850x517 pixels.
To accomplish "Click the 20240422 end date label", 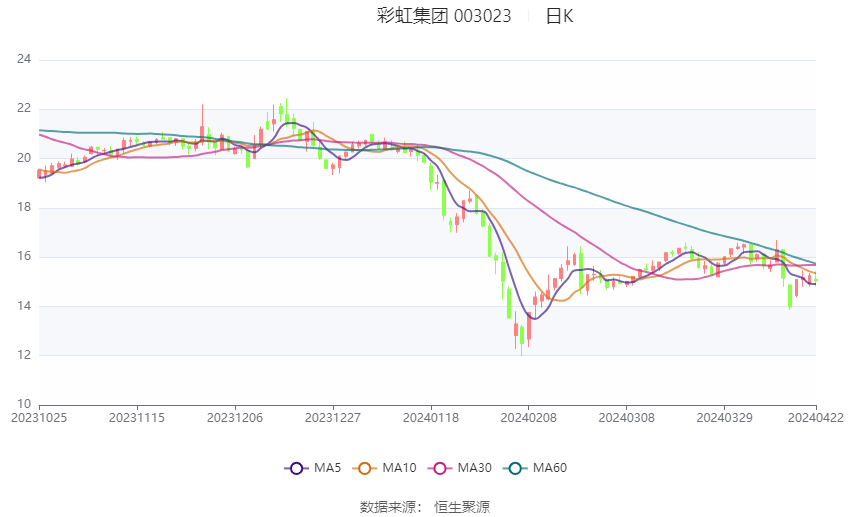I will (x=816, y=418).
